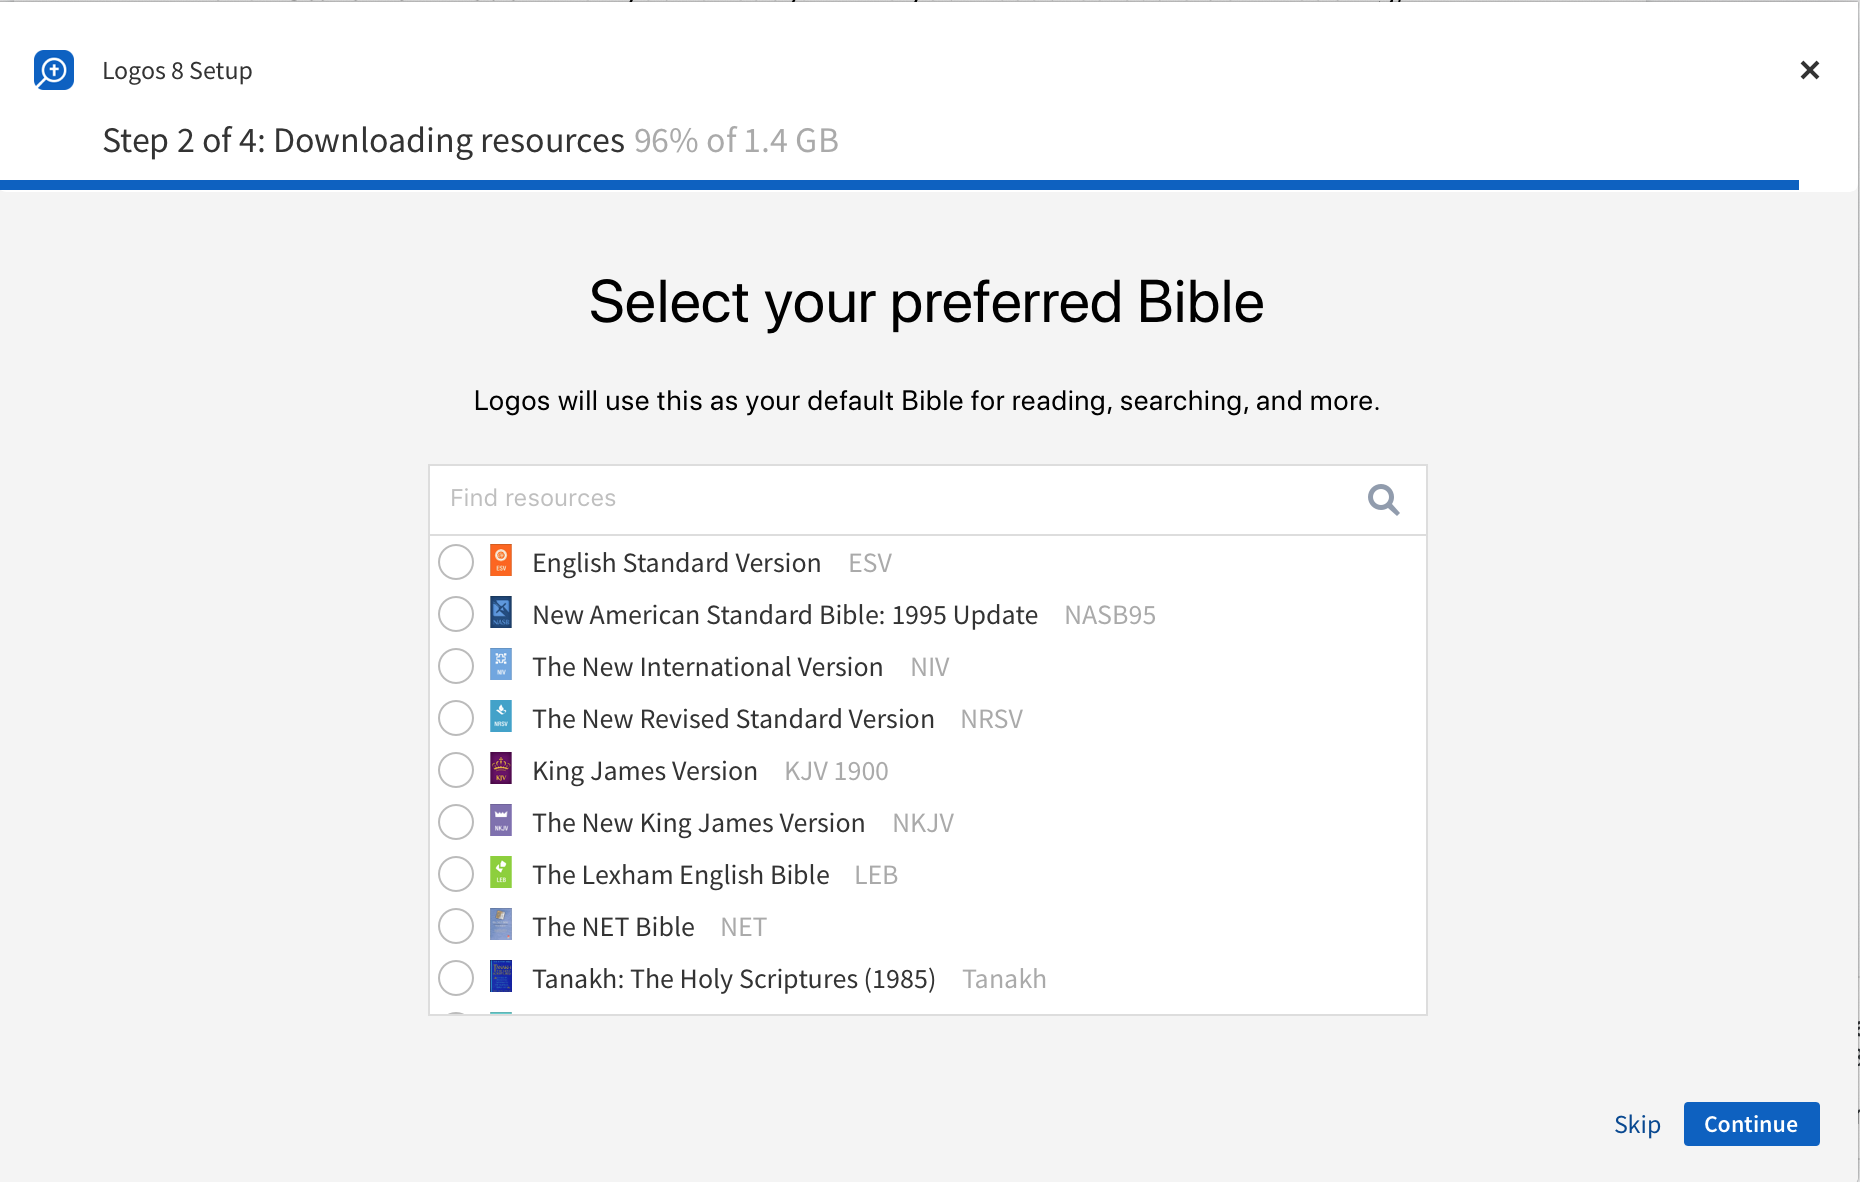Select New Revised Standard Version radio button

click(x=456, y=718)
